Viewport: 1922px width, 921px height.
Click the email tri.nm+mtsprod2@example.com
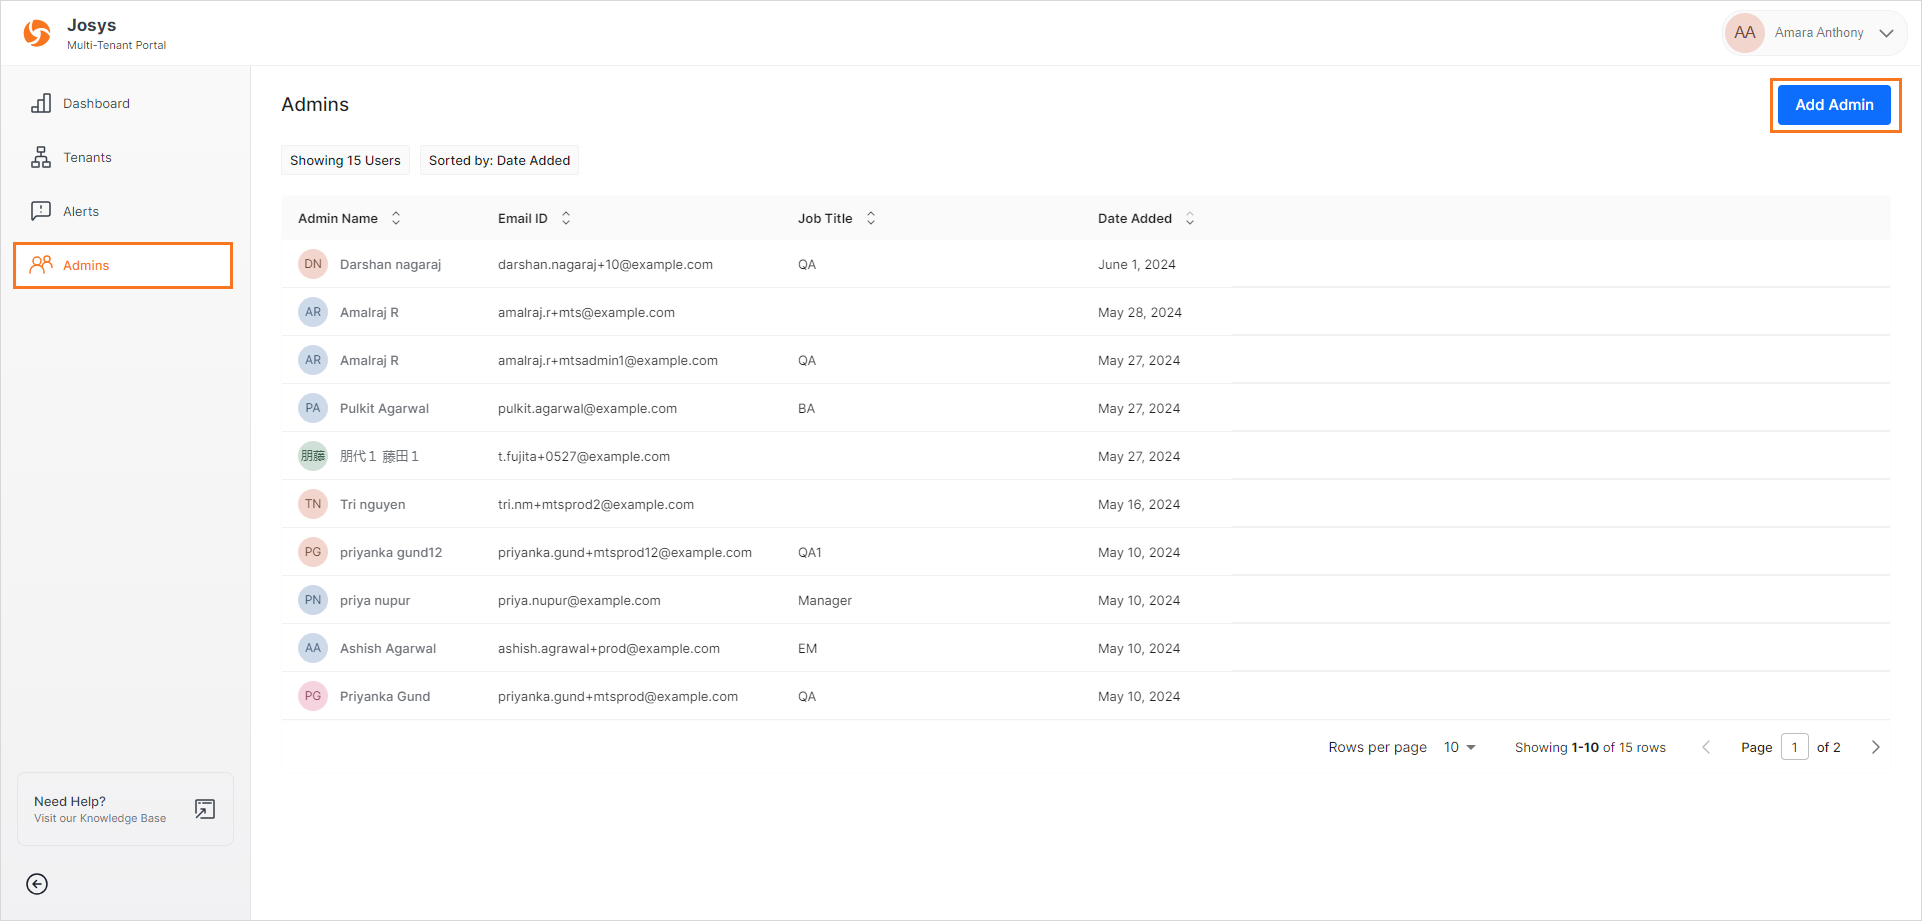pos(596,504)
